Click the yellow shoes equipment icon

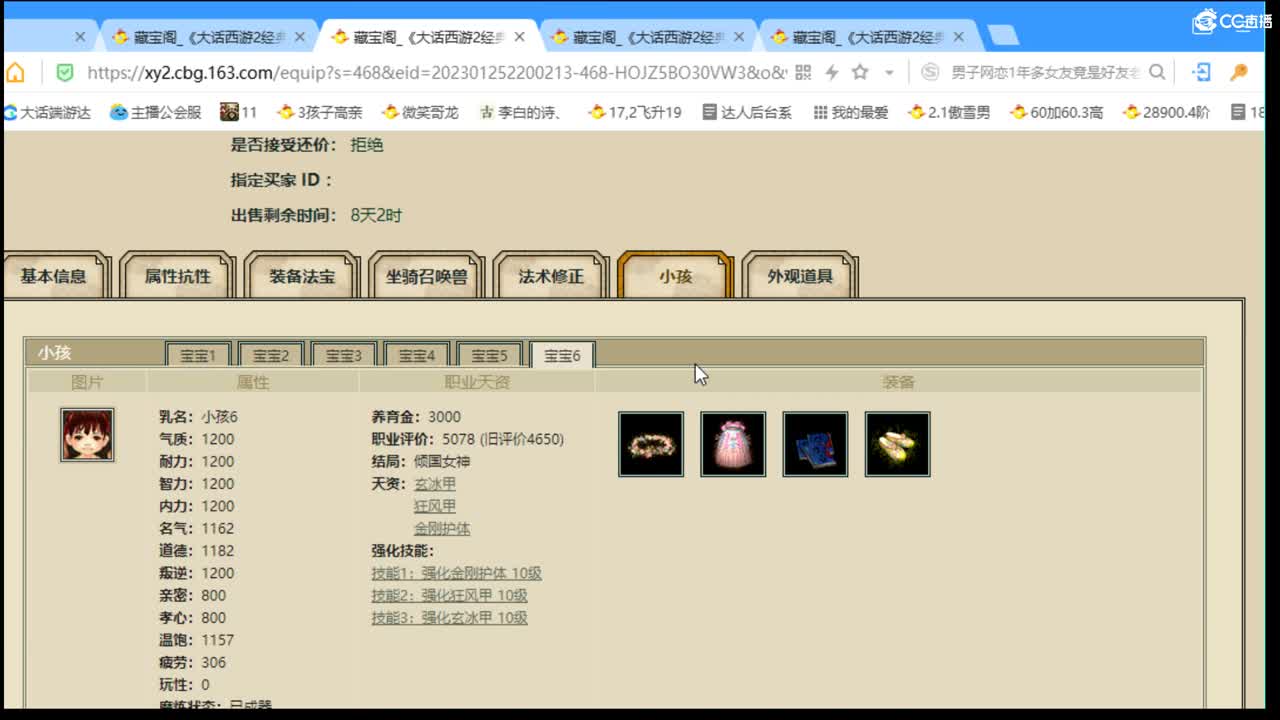click(898, 444)
